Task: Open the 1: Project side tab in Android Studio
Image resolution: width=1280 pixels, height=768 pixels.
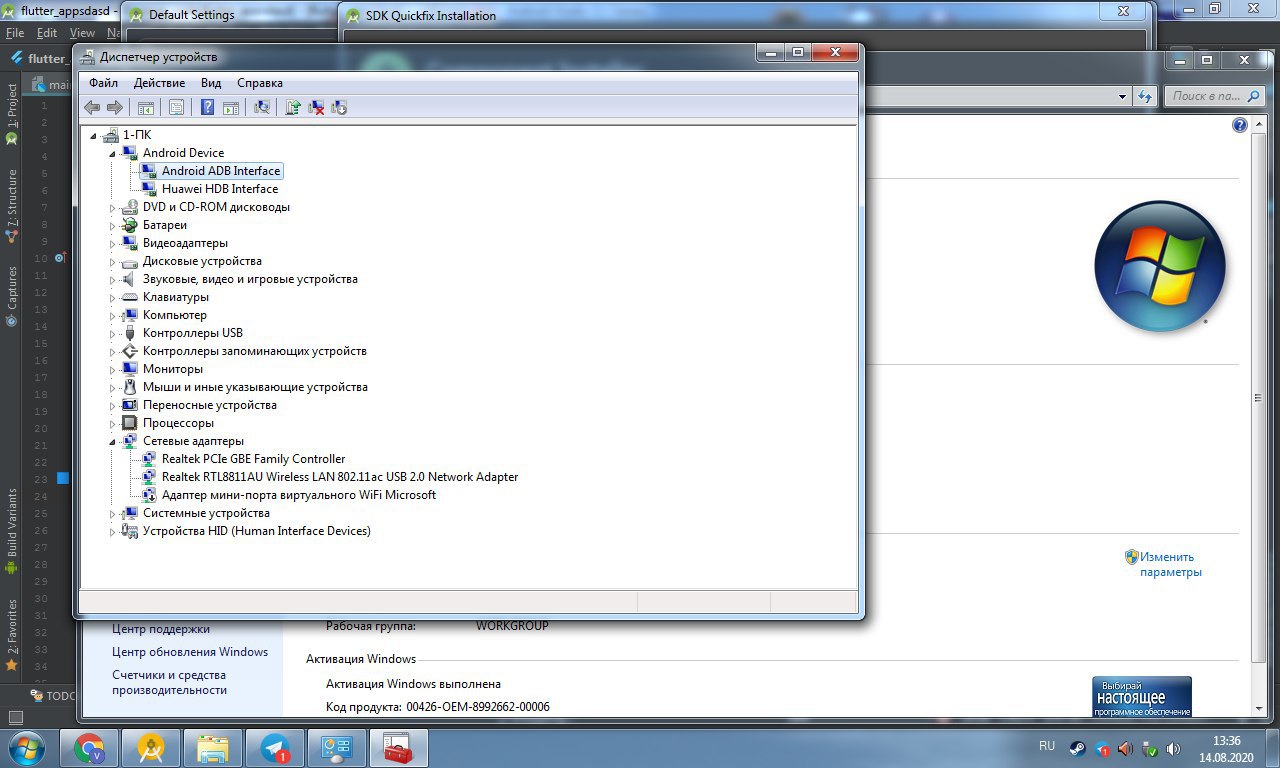Action: (x=11, y=113)
